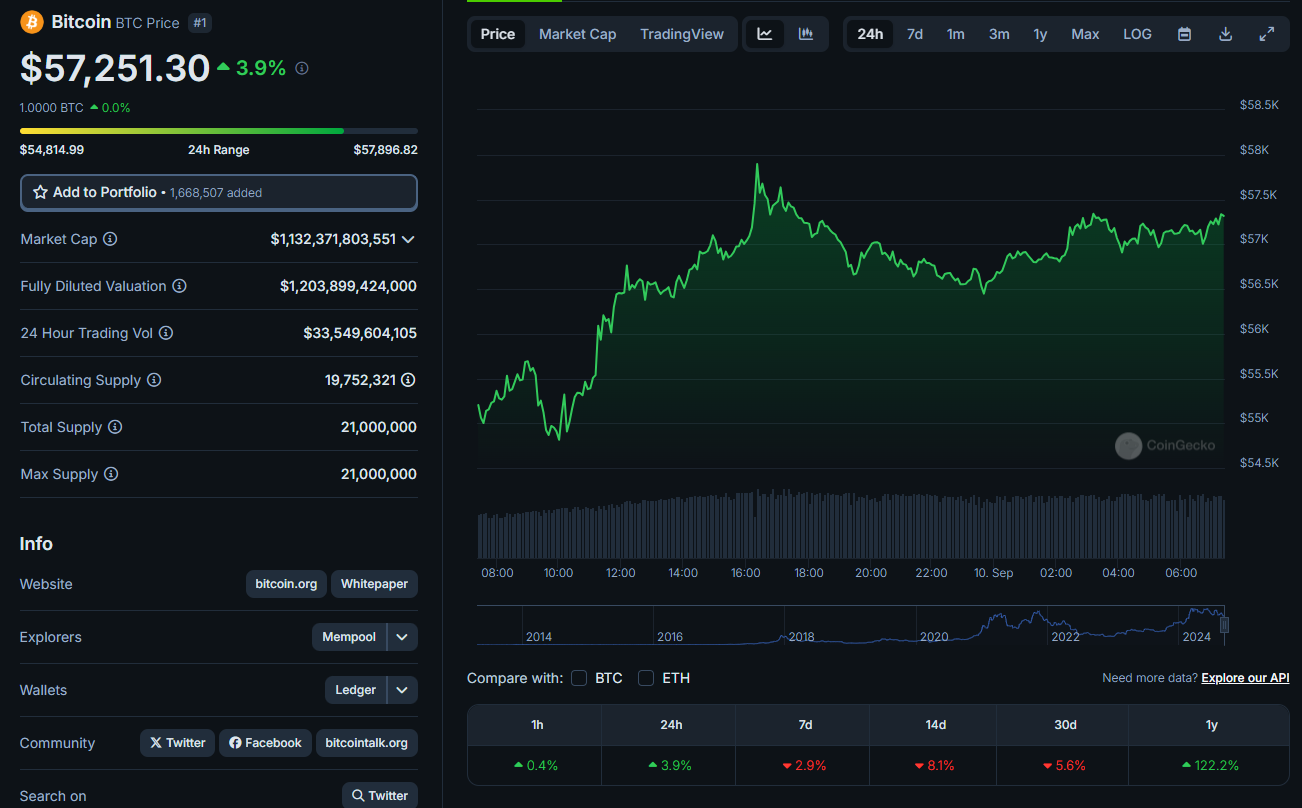Switch to the candlestick chart view
Viewport: 1302px width, 808px height.
point(806,34)
